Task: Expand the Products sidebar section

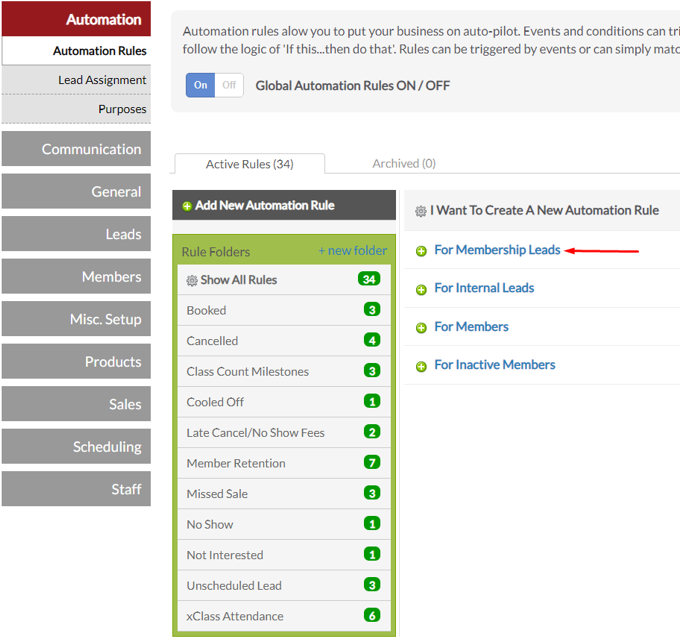Action: (77, 362)
